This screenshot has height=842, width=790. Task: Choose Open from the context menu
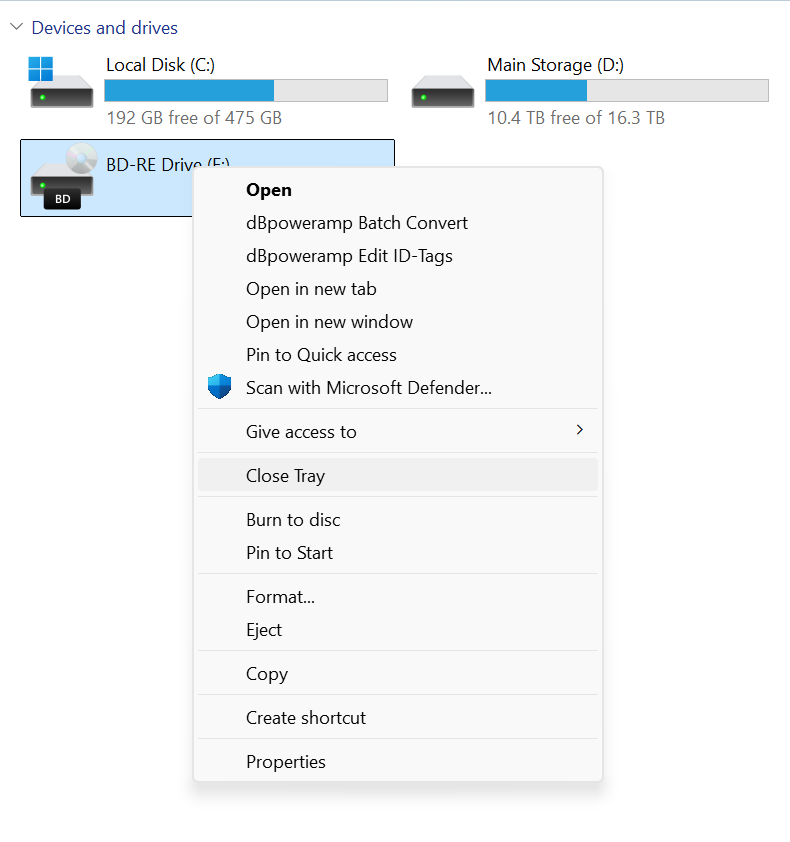pyautogui.click(x=269, y=190)
